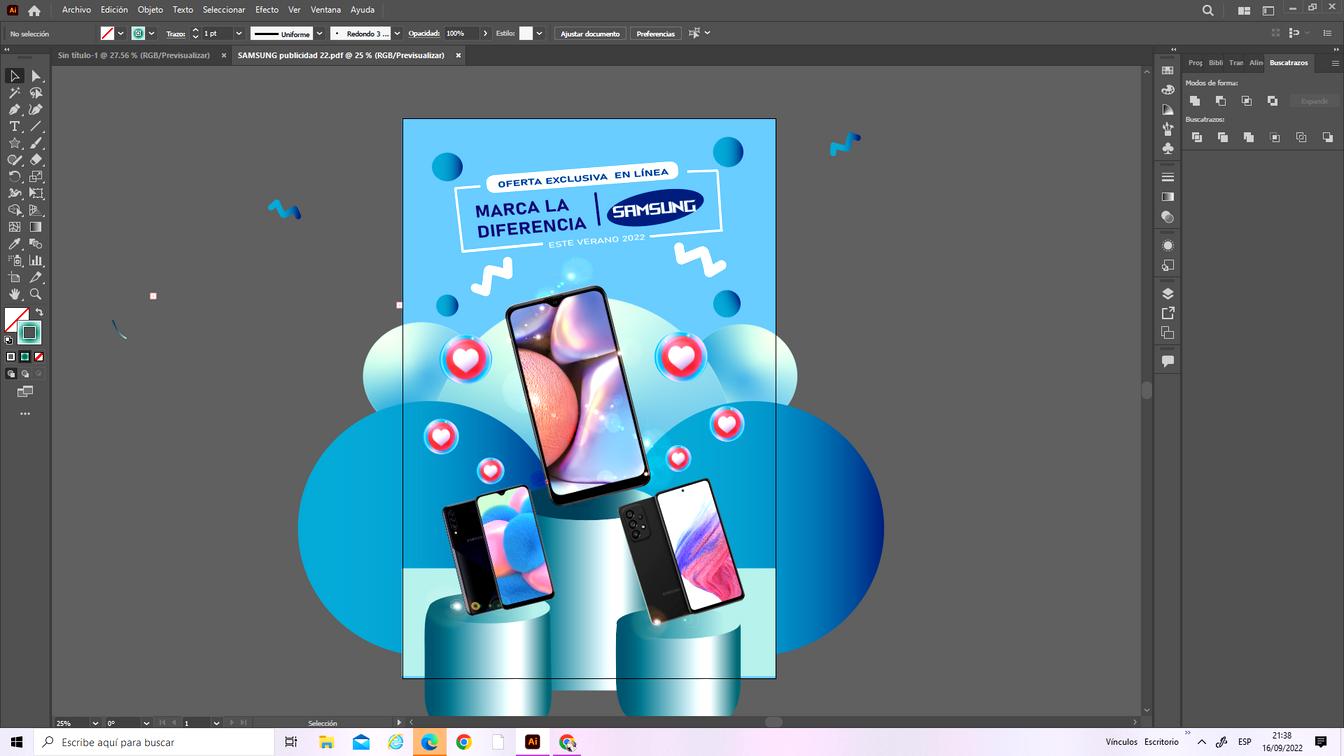The width and height of the screenshot is (1344, 756).
Task: Select the Eraser tool
Action: pos(36,160)
